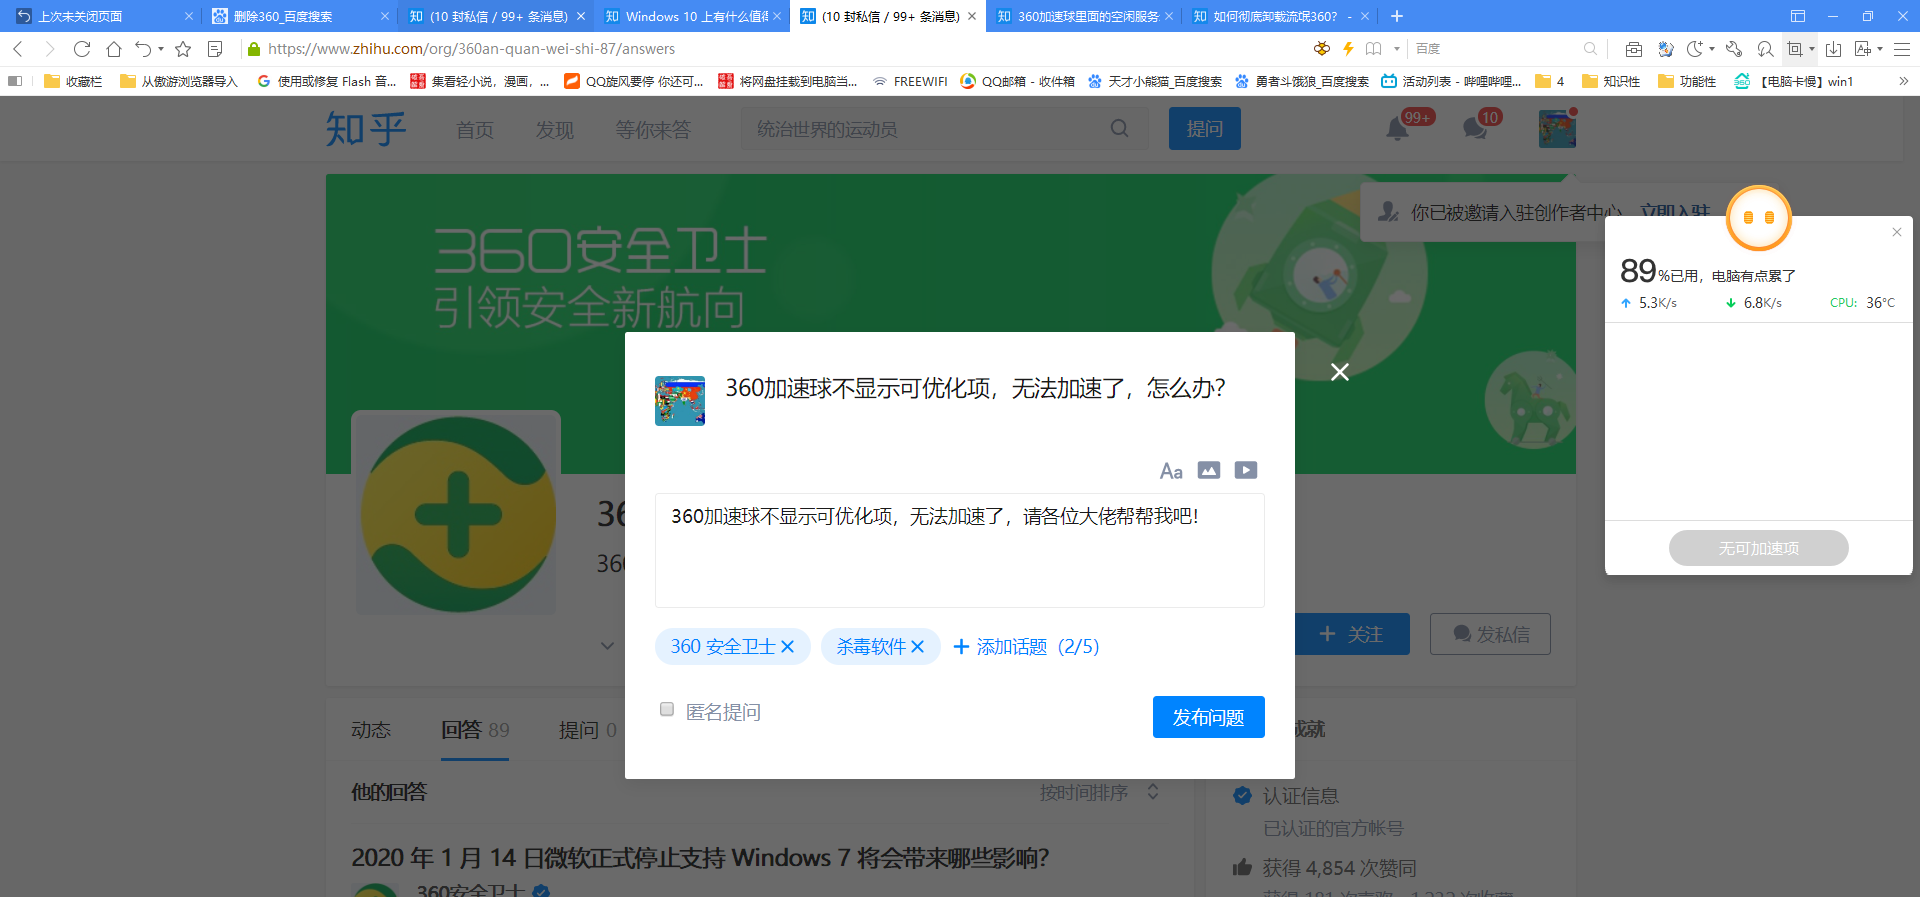The image size is (1920, 897).
Task: Expand the translate options dropdown arrow
Action: pos(1880,49)
